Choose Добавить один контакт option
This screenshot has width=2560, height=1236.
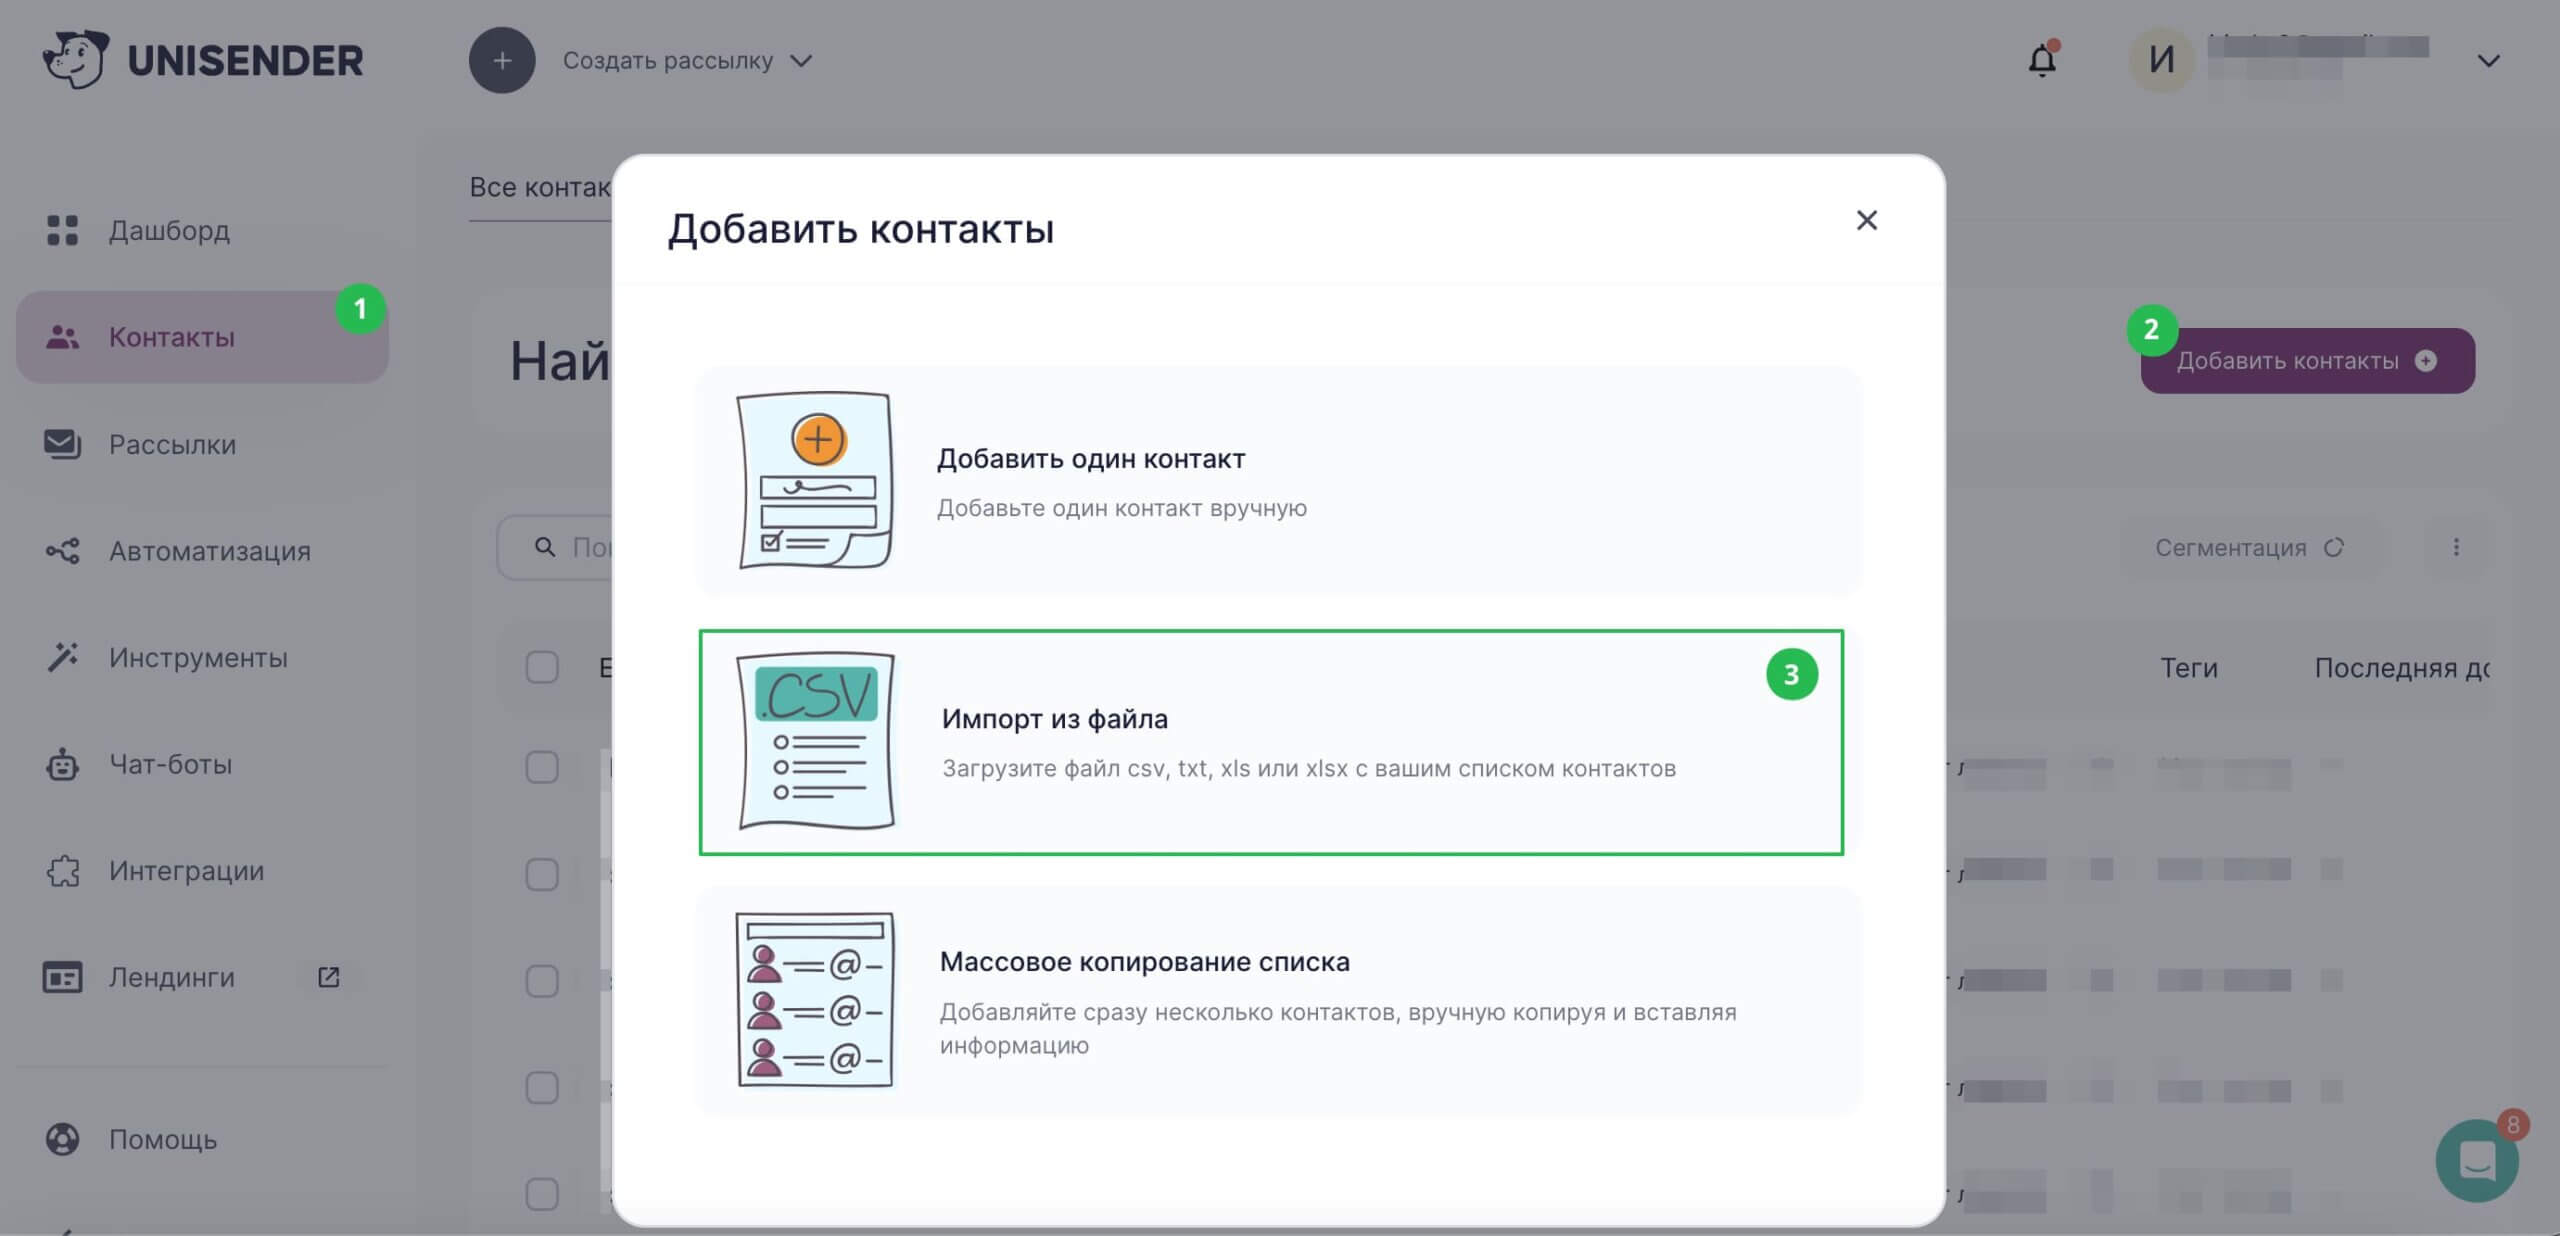click(1279, 481)
